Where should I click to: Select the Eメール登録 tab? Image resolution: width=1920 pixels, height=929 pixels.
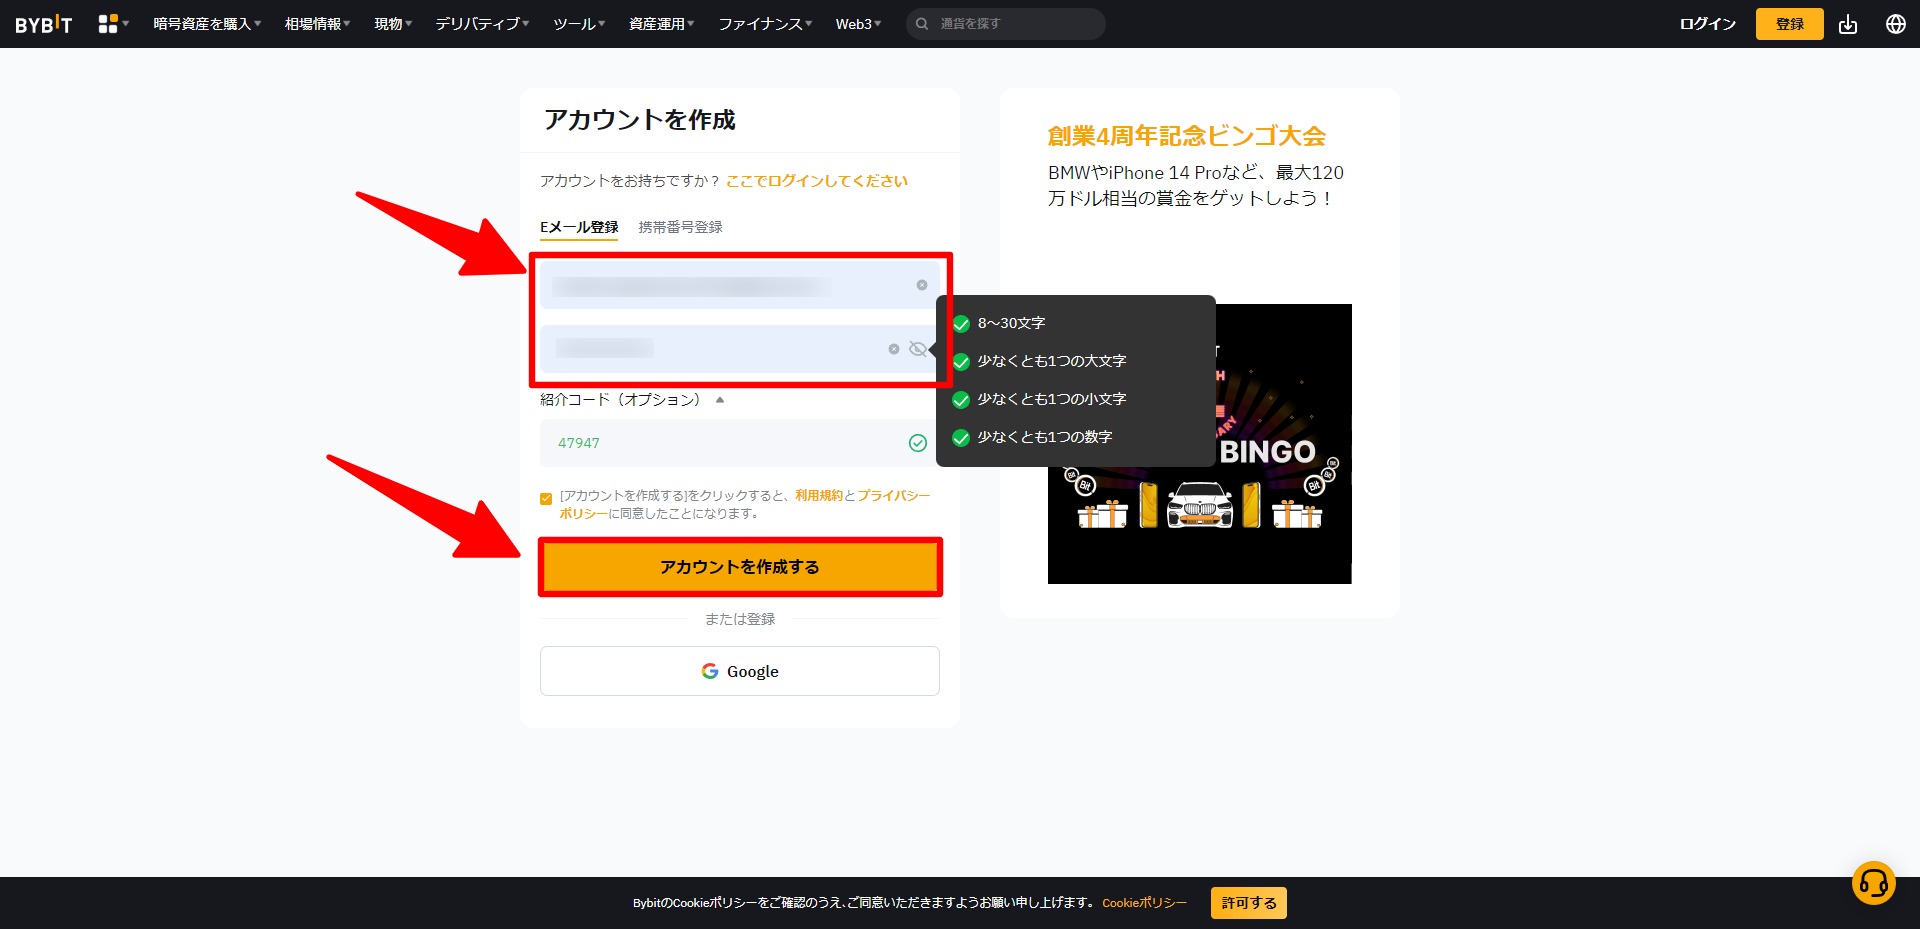pyautogui.click(x=579, y=227)
